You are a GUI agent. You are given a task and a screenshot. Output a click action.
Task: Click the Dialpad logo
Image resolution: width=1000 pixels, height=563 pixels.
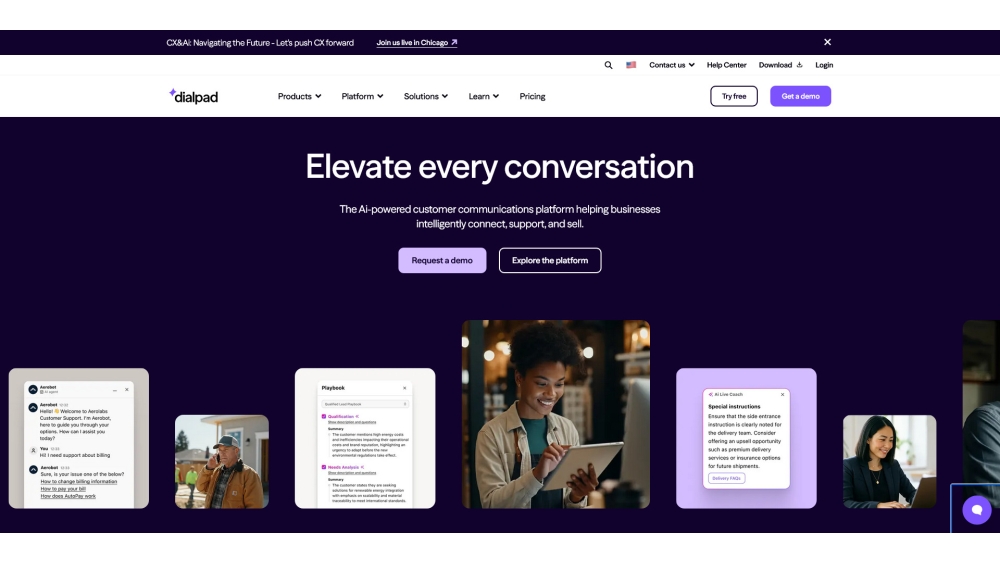pos(193,96)
